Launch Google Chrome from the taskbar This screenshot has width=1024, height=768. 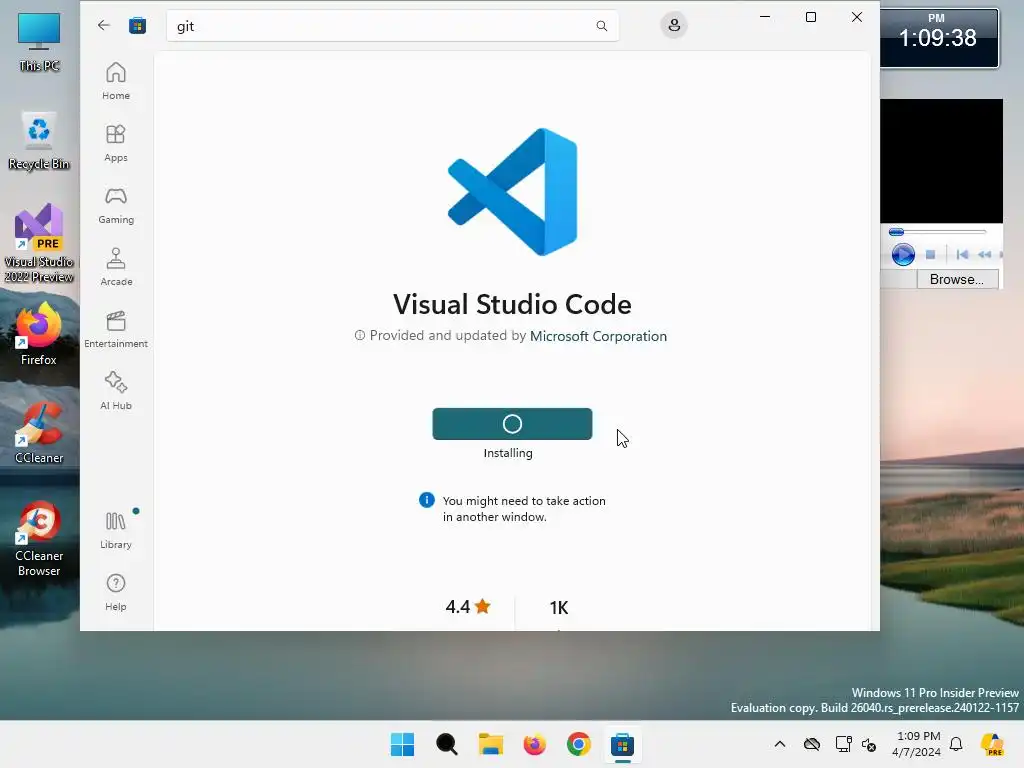point(579,744)
